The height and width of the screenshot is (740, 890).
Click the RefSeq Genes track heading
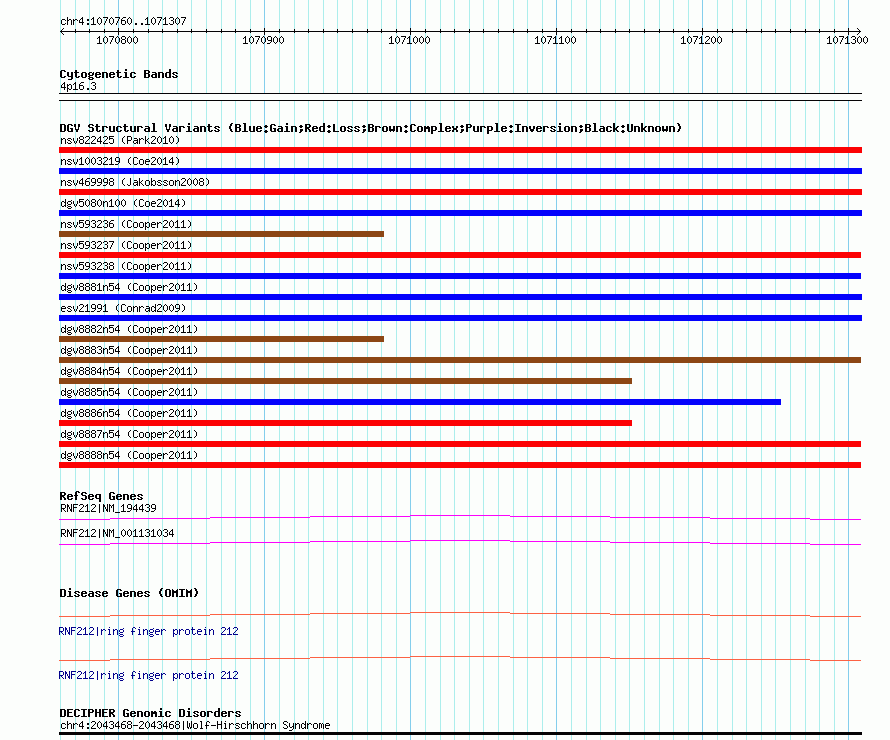(101, 496)
